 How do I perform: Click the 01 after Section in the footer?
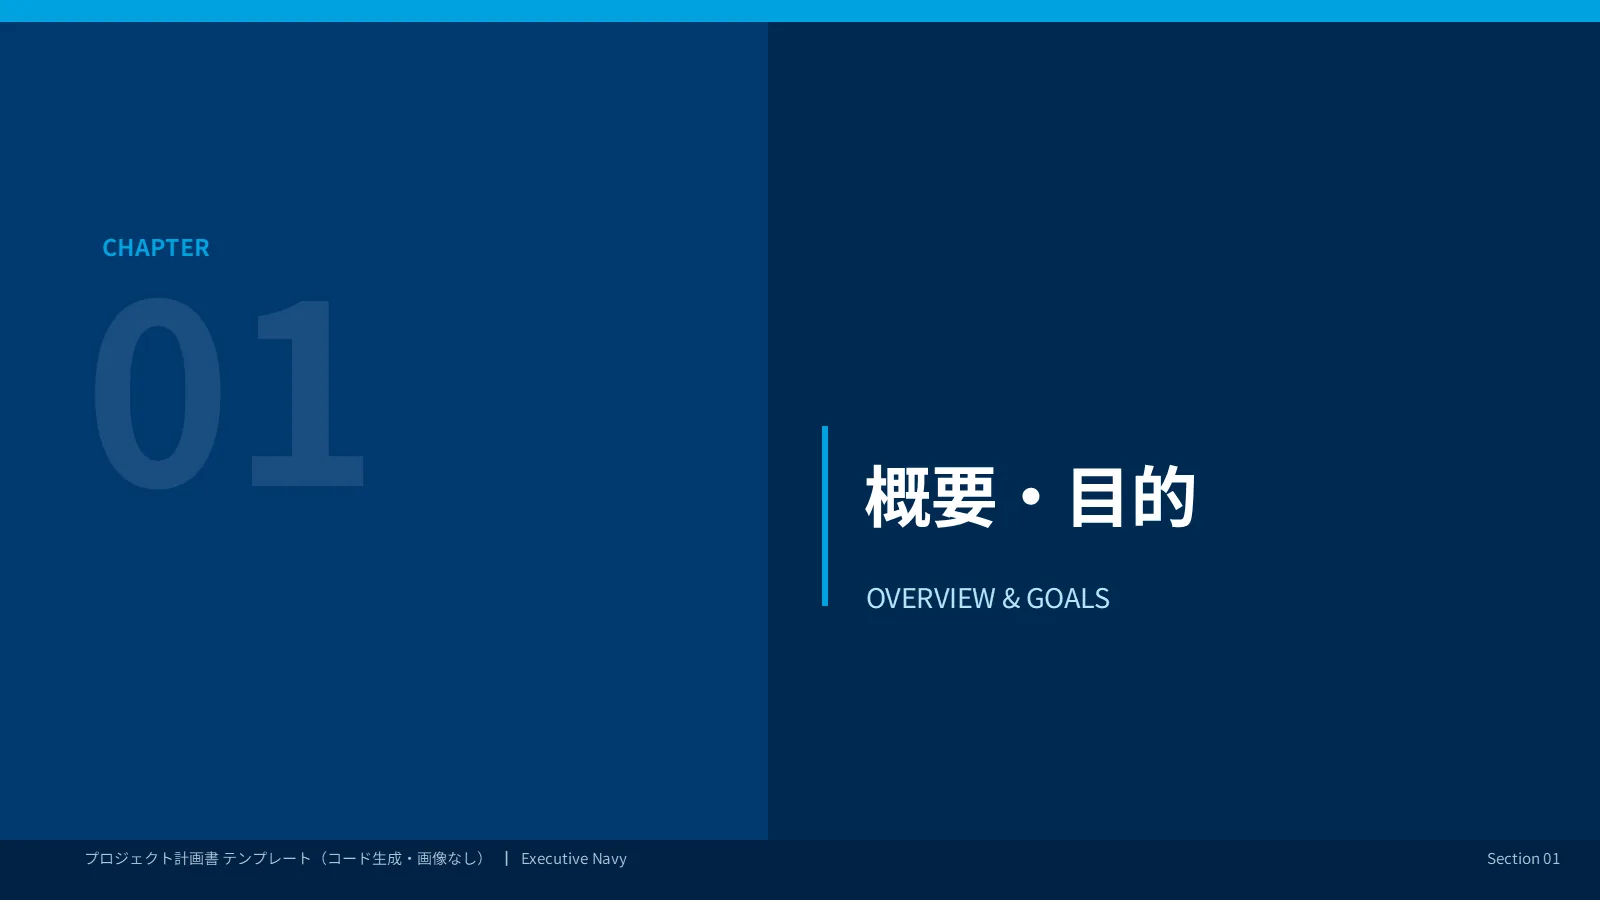tap(1551, 858)
